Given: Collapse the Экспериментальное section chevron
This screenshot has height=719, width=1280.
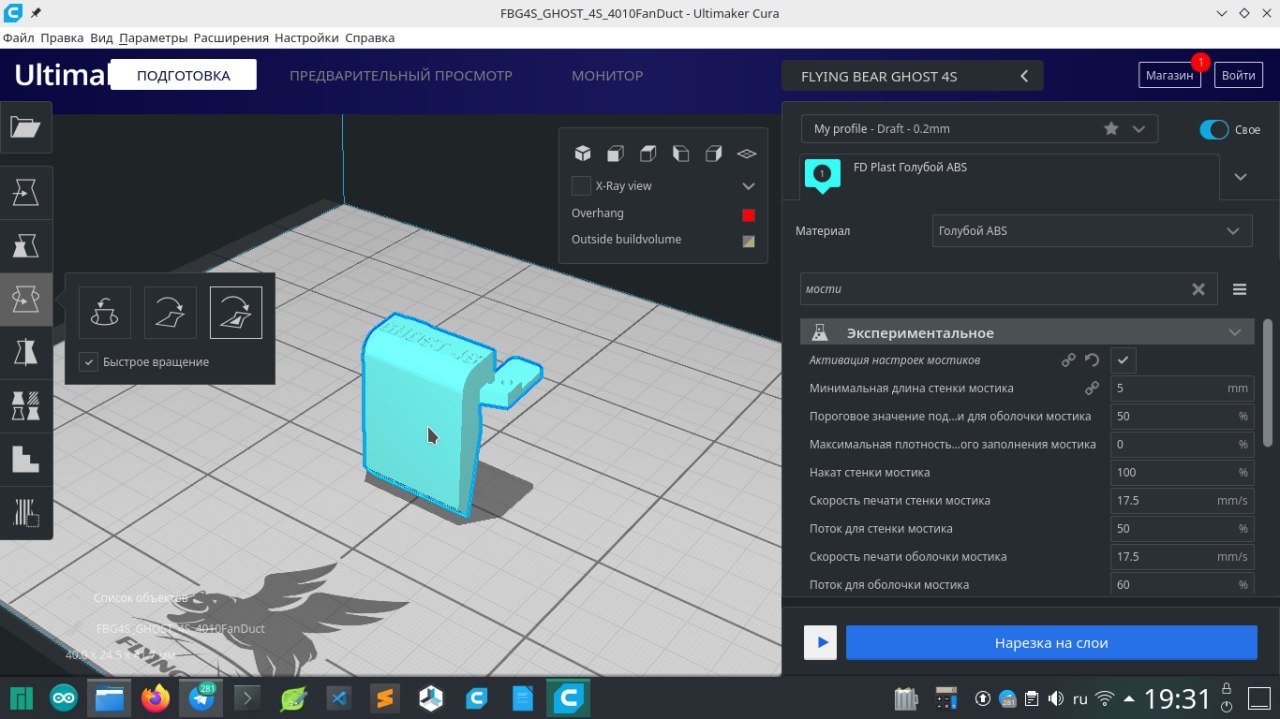Looking at the screenshot, I should (1235, 332).
